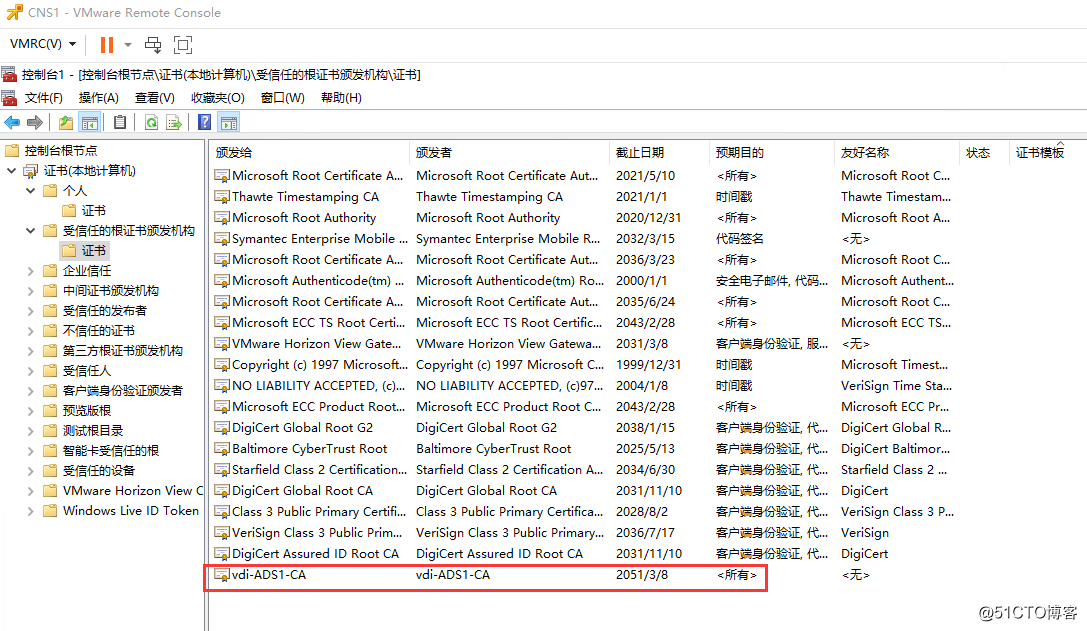The image size is (1087, 631).
Task: Expand the 客户端身份验证颁发者 node
Action: tap(31, 391)
